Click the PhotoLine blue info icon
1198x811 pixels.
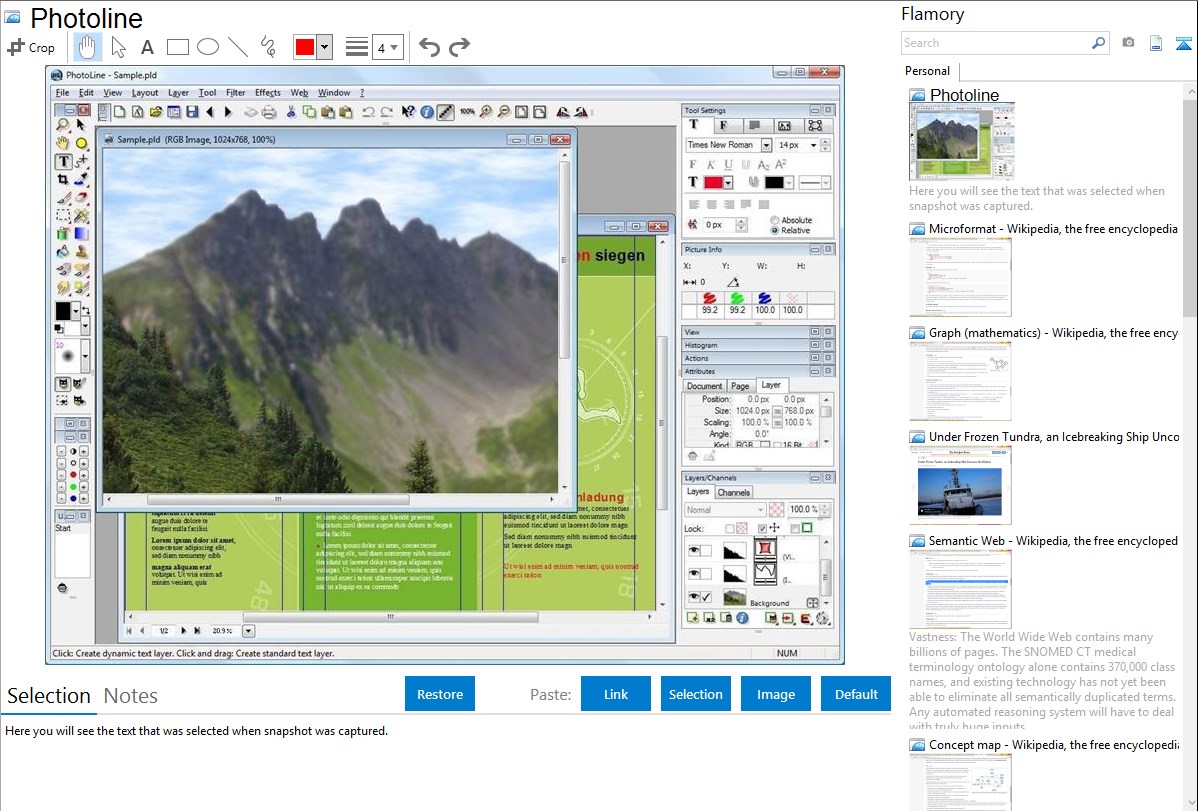tap(427, 112)
